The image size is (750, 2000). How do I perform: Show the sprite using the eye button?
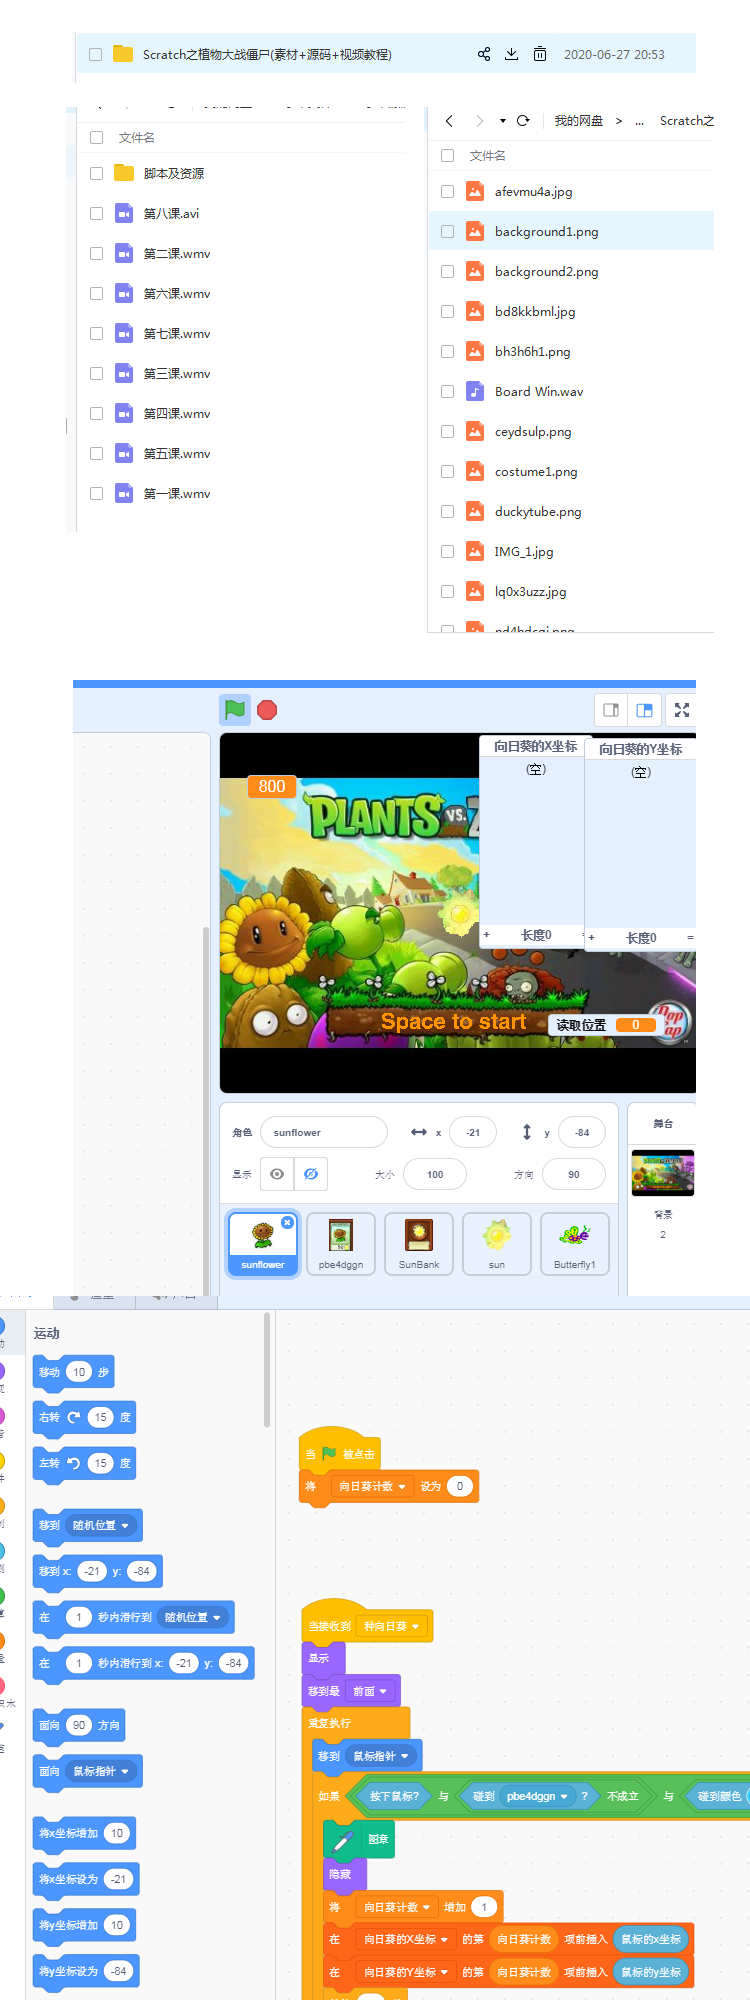click(x=277, y=1174)
